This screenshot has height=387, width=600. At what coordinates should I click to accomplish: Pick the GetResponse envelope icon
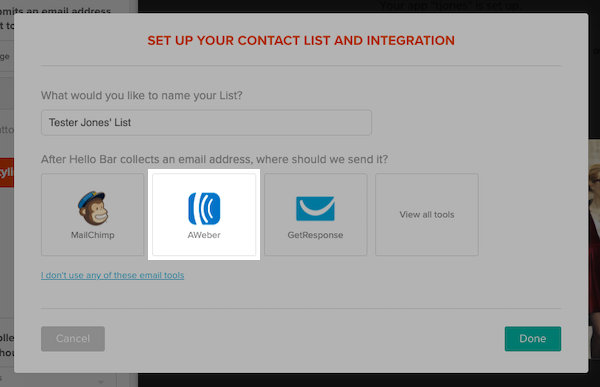[x=315, y=209]
